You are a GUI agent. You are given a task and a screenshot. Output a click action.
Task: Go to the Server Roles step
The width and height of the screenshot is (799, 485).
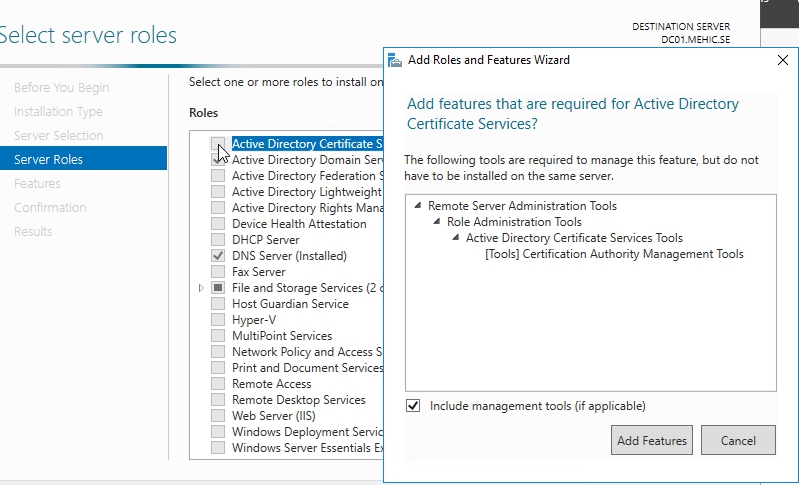point(49,160)
